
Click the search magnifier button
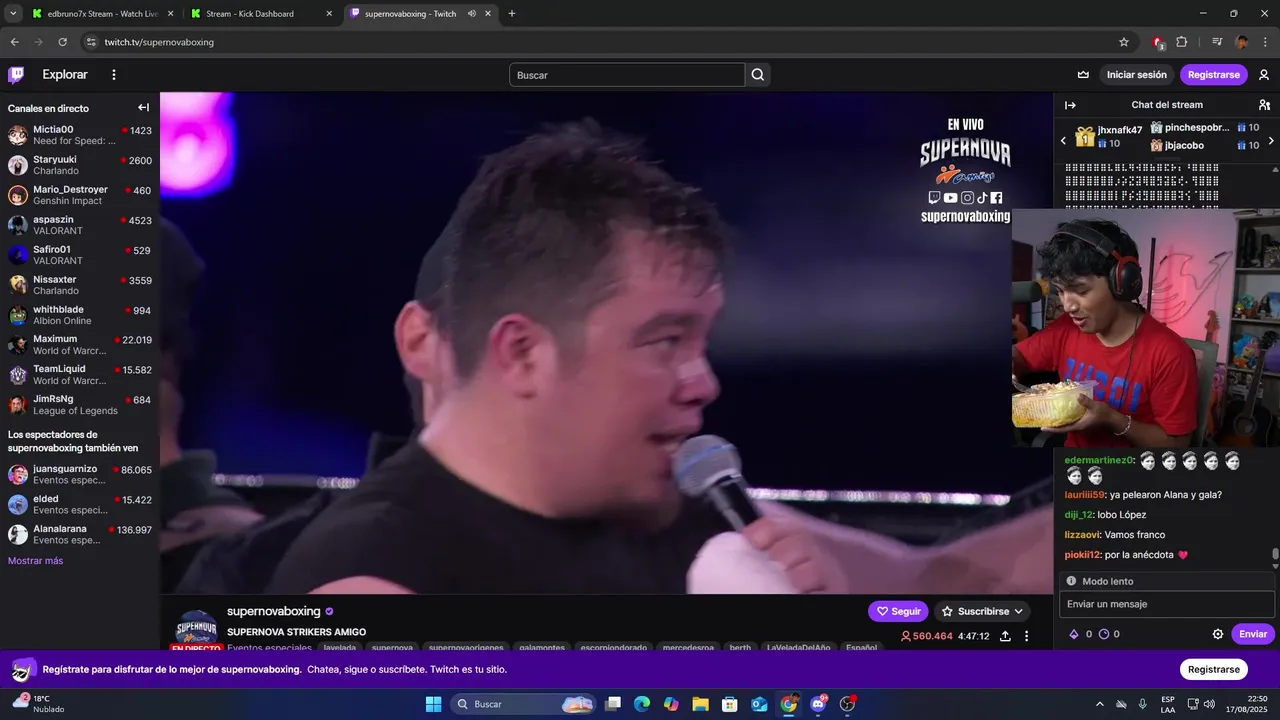[x=758, y=75]
